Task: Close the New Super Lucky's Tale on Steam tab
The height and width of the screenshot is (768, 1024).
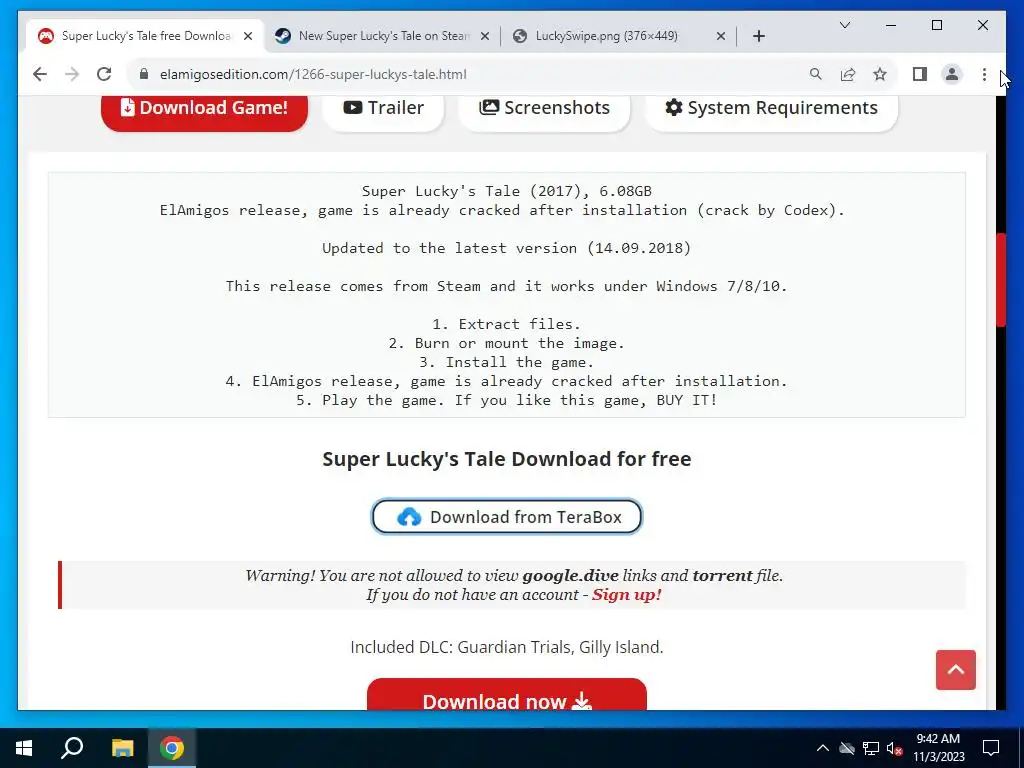Action: click(x=485, y=37)
